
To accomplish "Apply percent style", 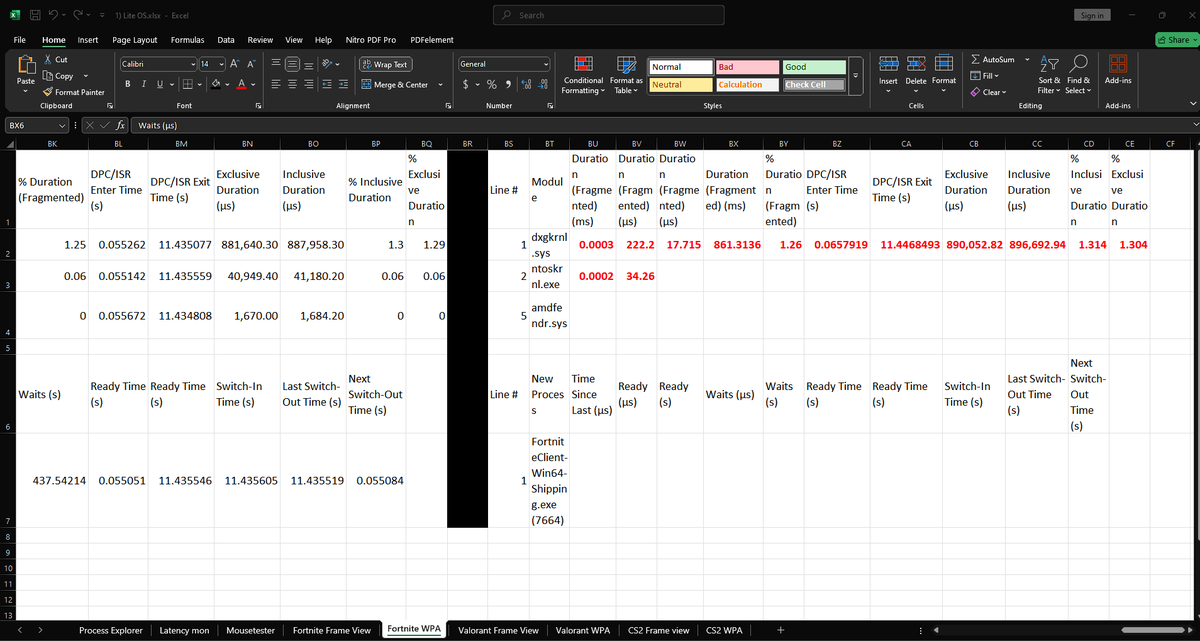I will pyautogui.click(x=492, y=85).
